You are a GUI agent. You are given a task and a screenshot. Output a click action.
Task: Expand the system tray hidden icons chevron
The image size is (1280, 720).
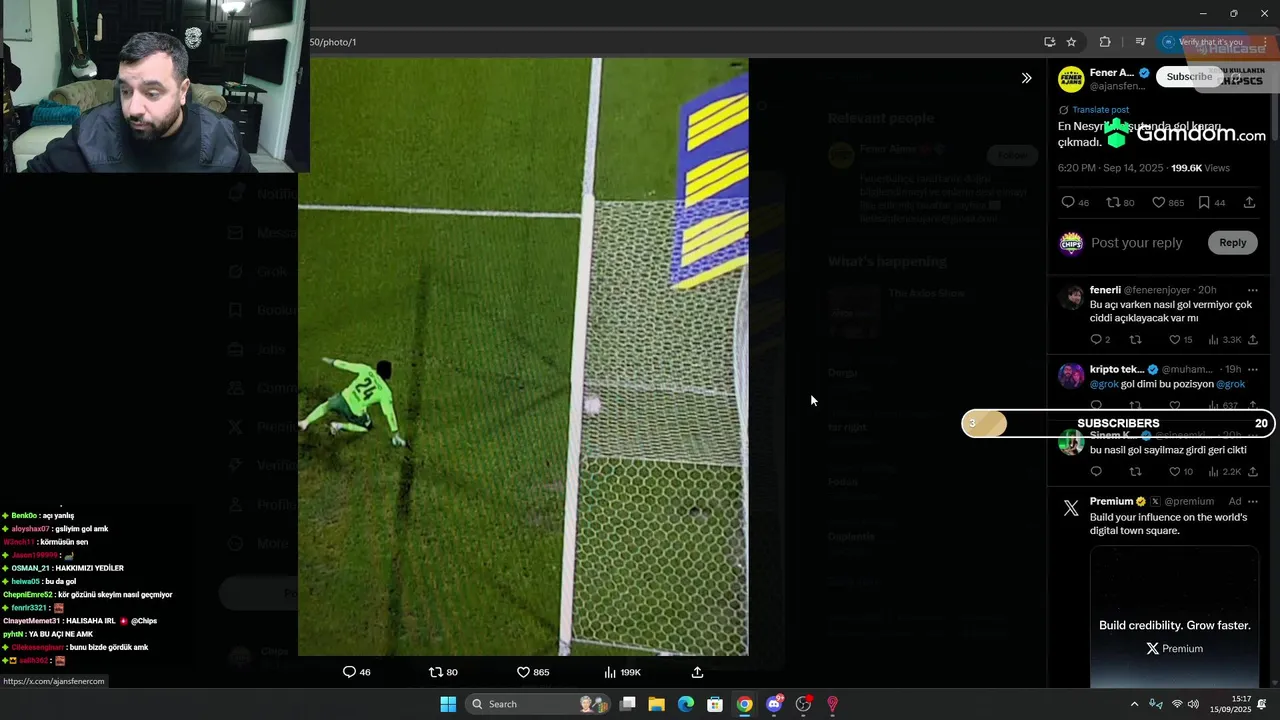click(x=1134, y=704)
